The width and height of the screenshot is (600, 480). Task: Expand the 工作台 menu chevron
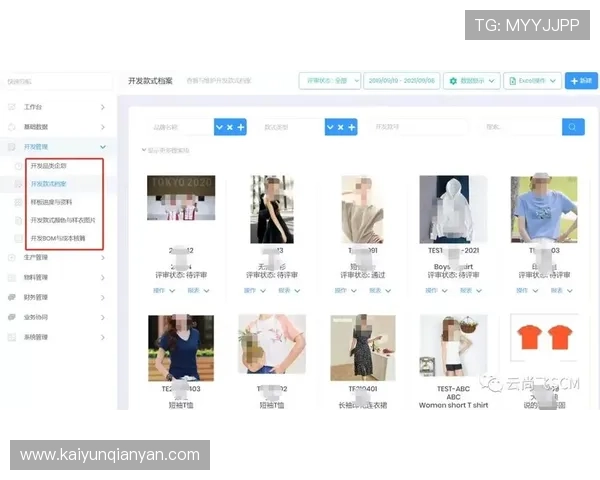click(103, 107)
